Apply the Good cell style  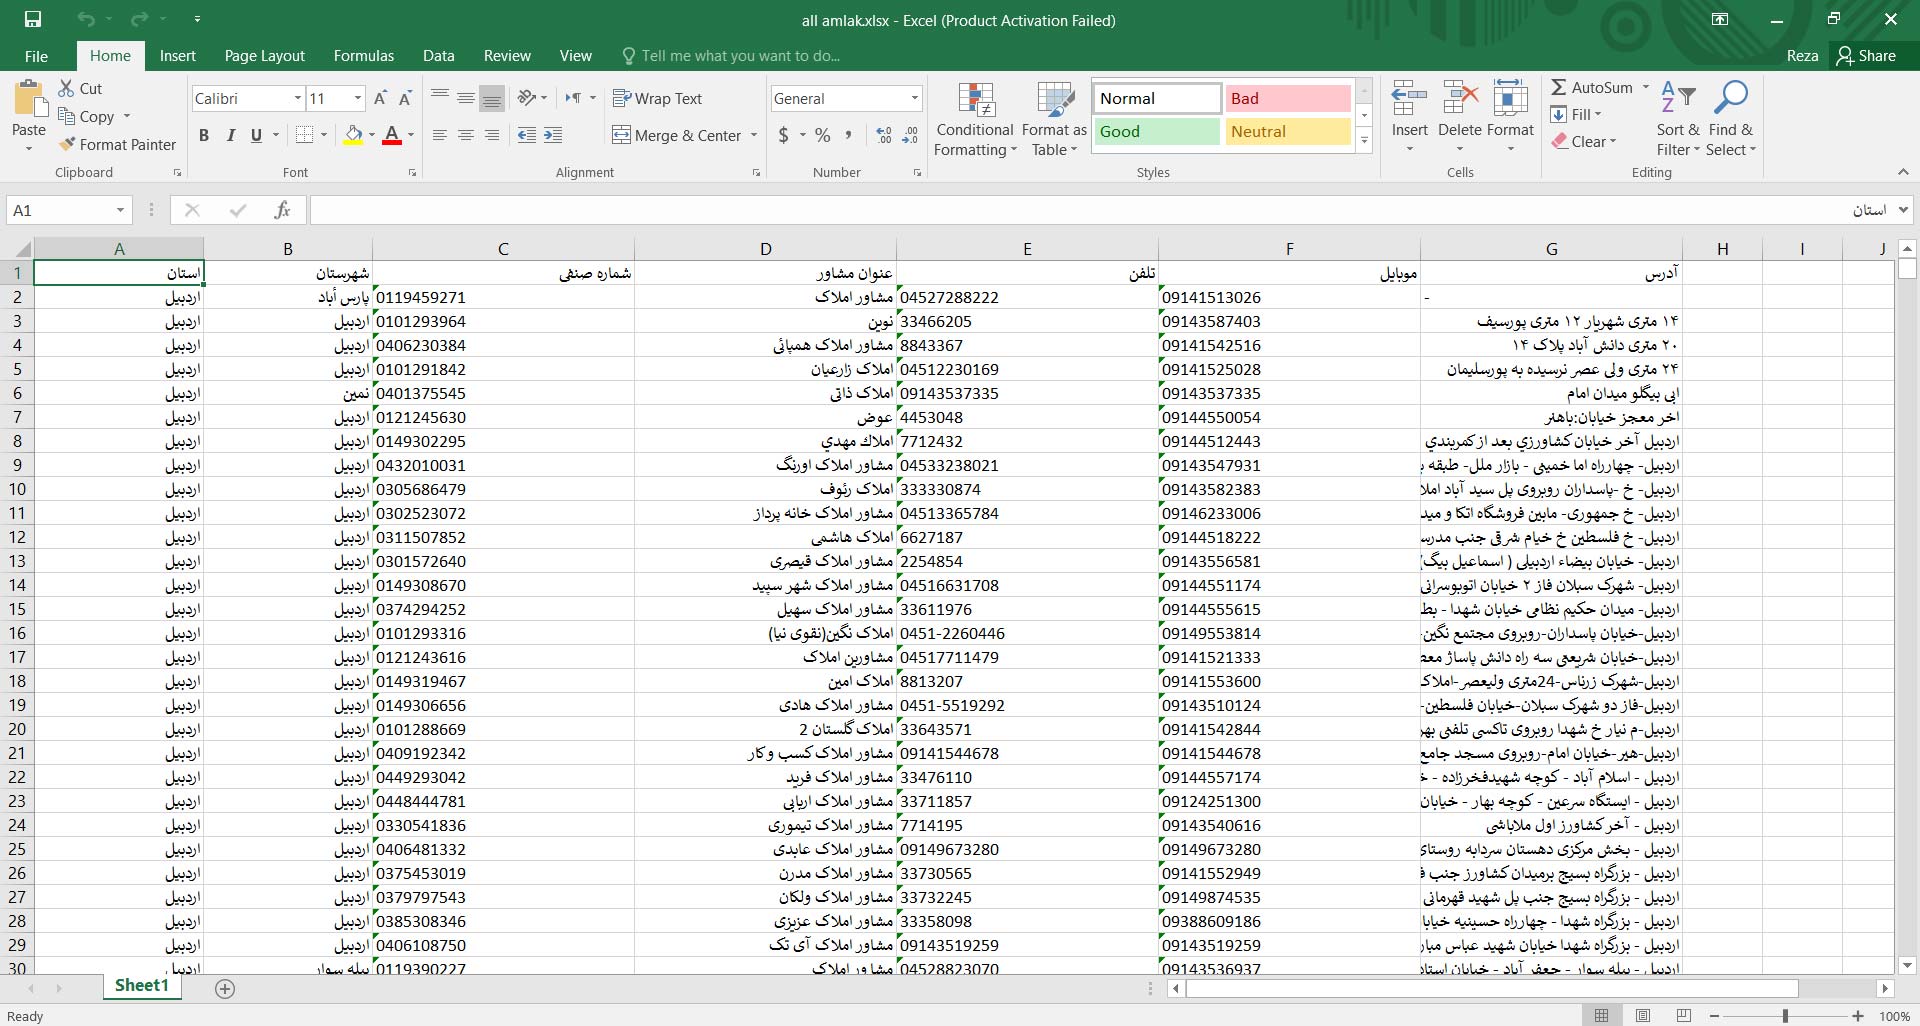[x=1156, y=131]
